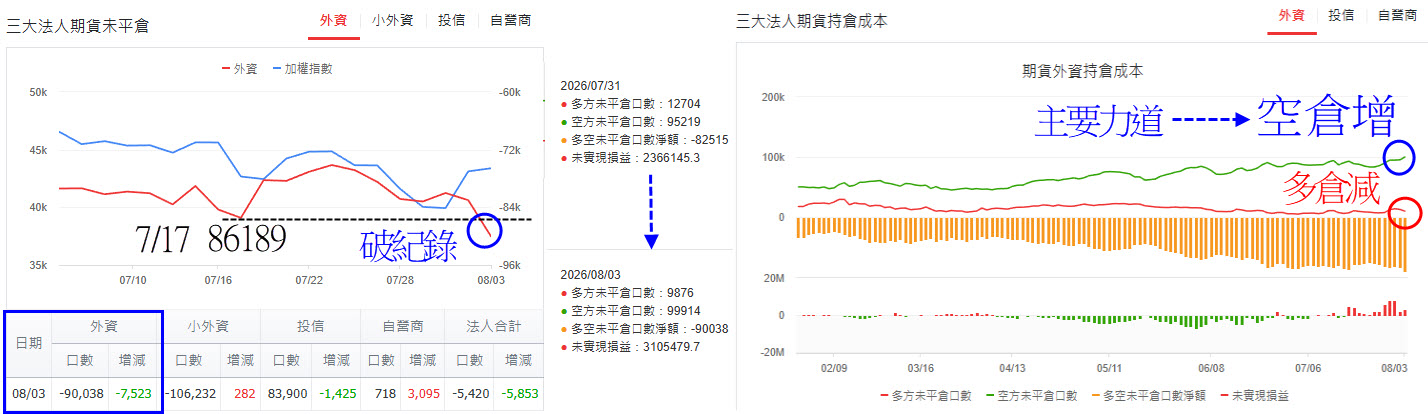Click the 05/11 x-axis label
The image size is (1428, 414).
click(x=1110, y=367)
